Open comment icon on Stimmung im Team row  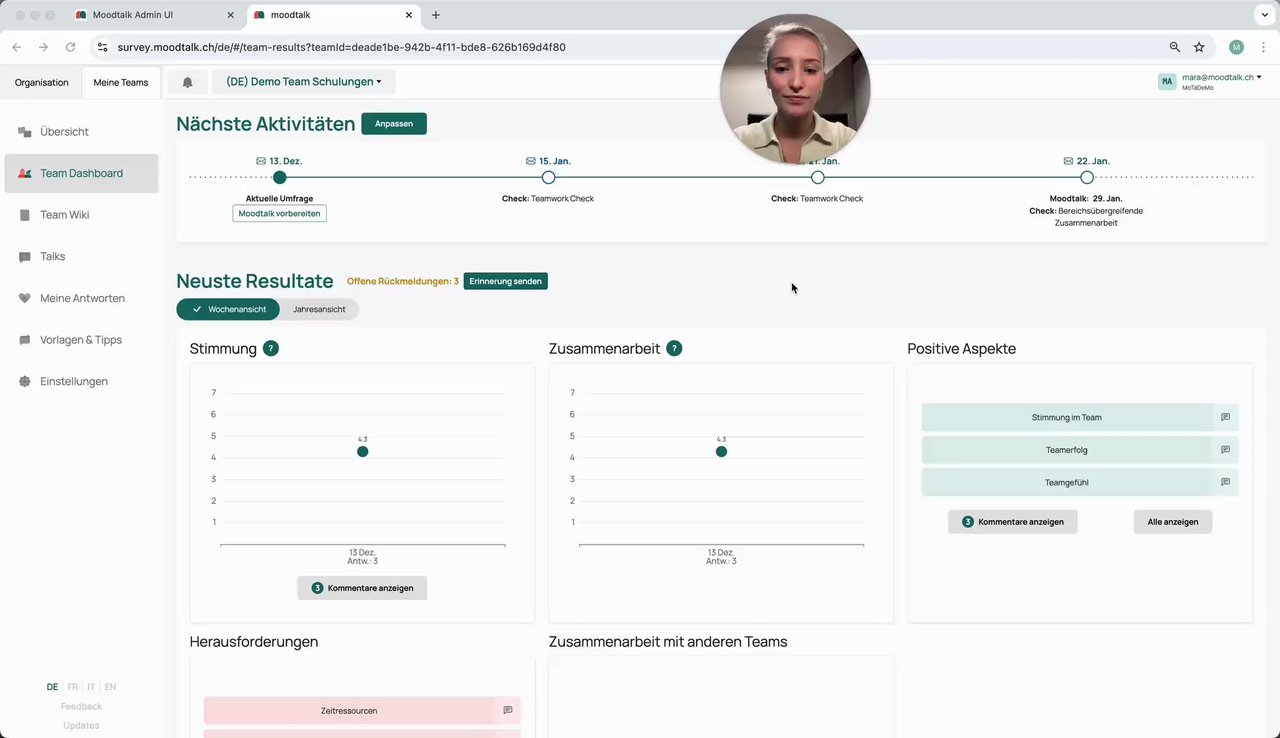point(1225,418)
